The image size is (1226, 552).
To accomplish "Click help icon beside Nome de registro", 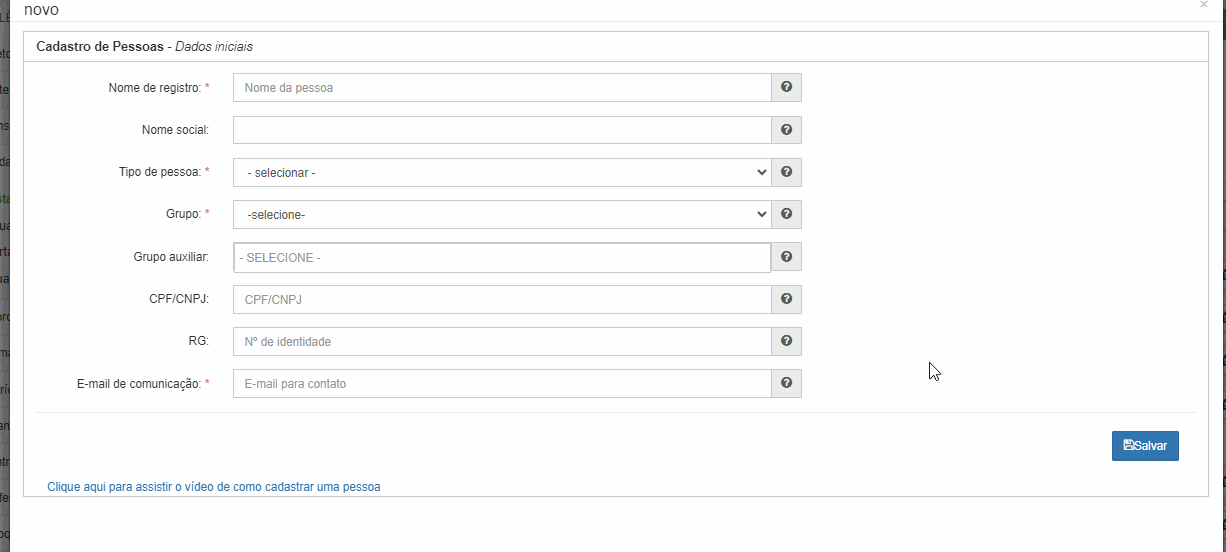I will pyautogui.click(x=787, y=88).
